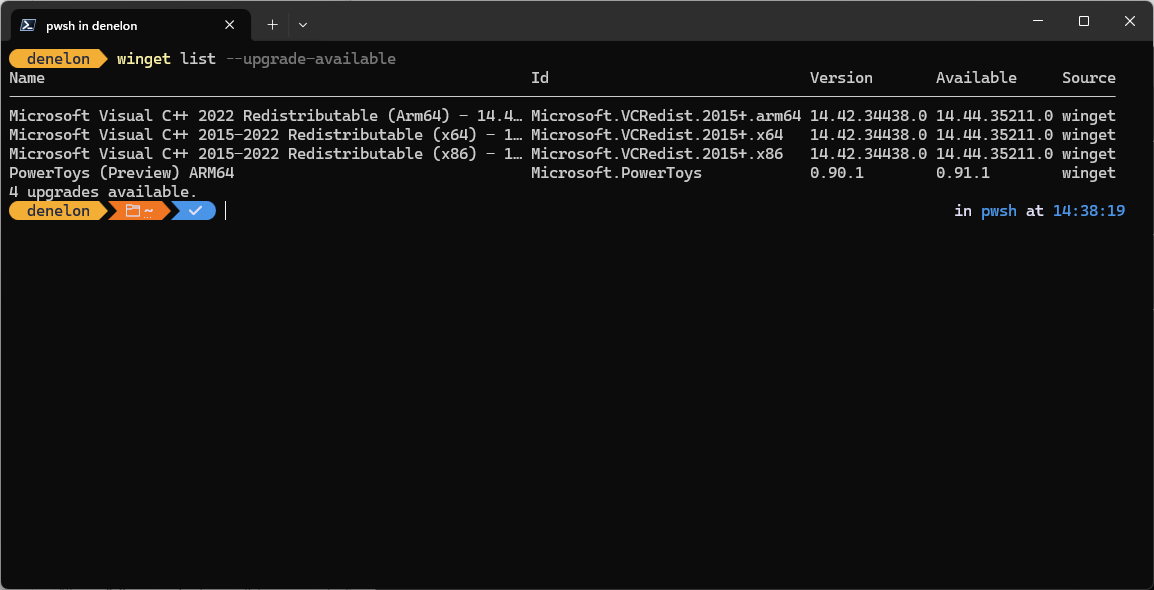This screenshot has height=590, width=1154.
Task: Click the 'winget' command text
Action: 144,59
